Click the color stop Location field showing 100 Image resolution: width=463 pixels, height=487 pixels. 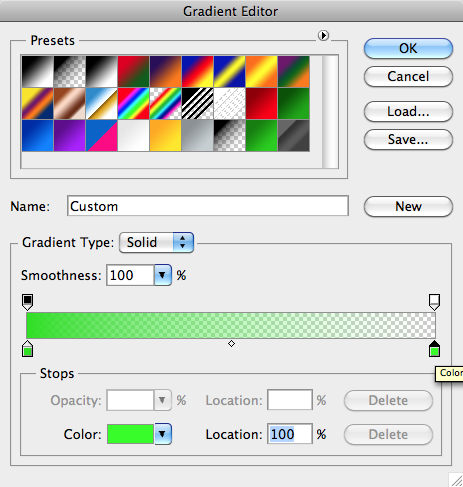tap(290, 434)
